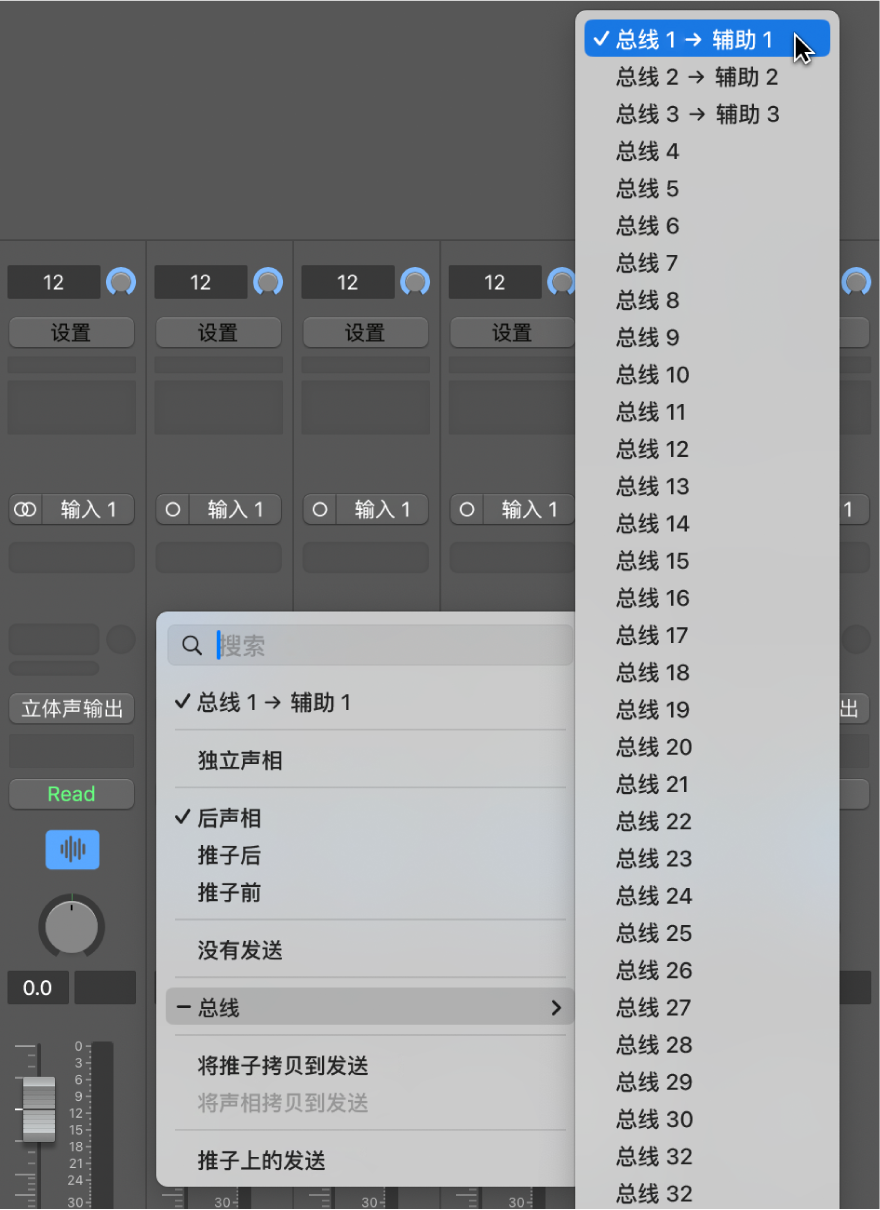
Task: Click the gain knob above the 0.0 value
Action: [x=71, y=925]
